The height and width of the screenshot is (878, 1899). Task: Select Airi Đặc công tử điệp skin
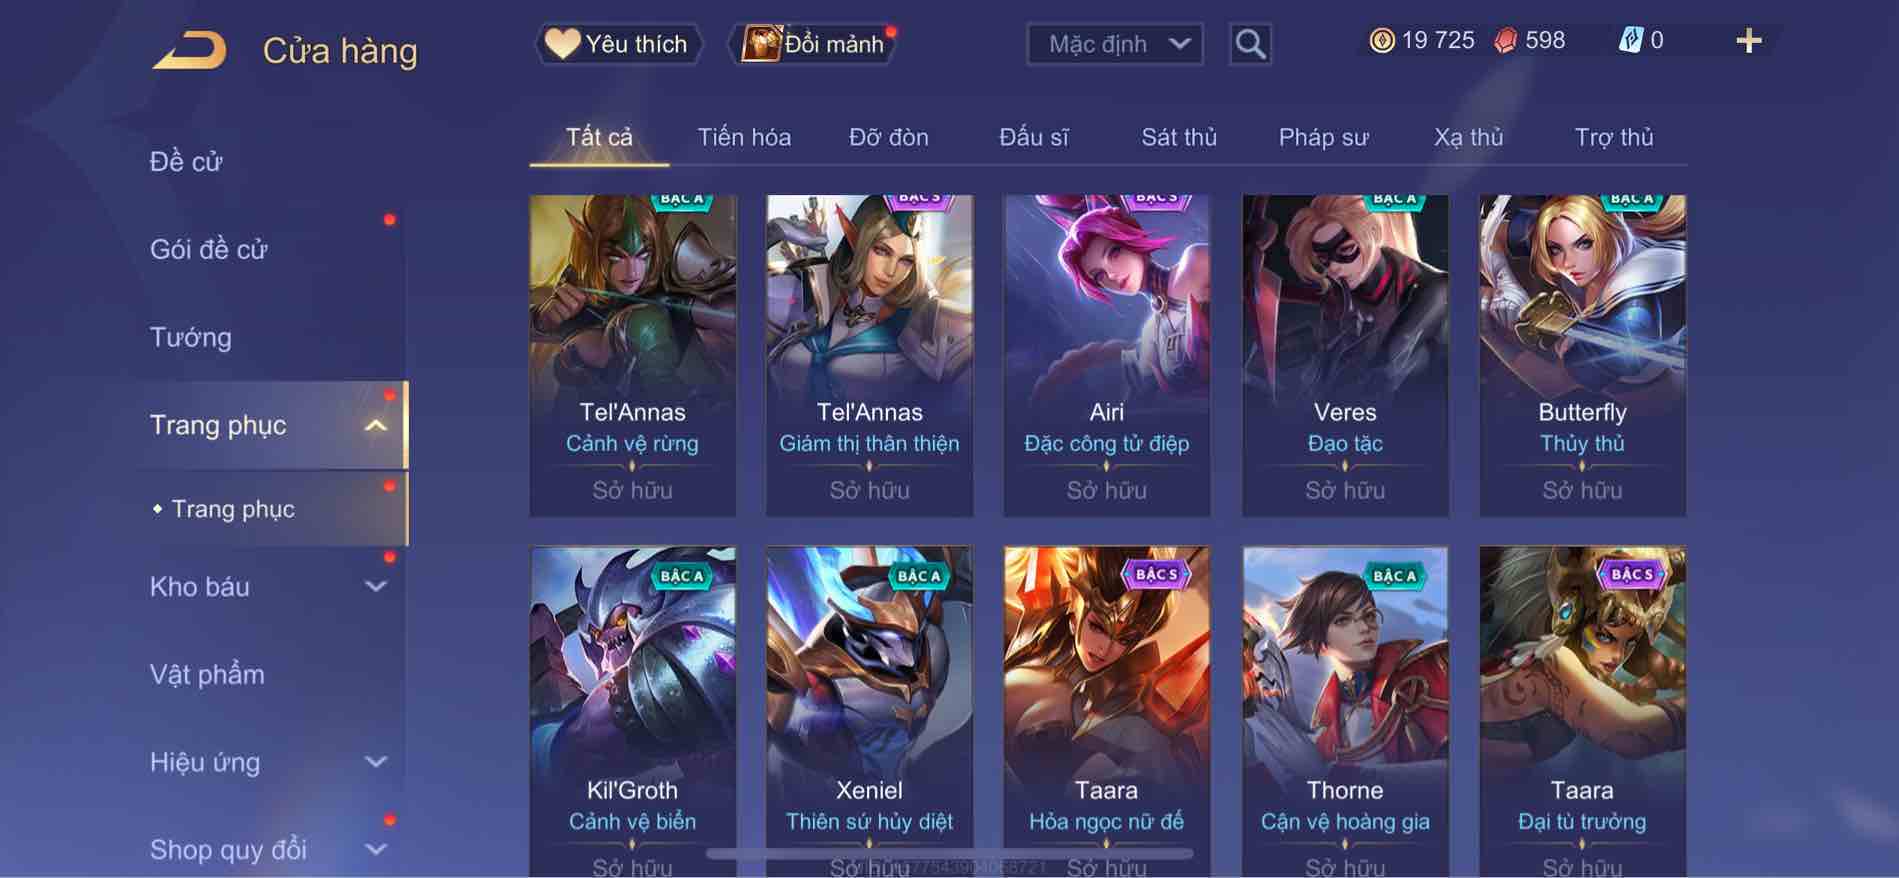click(x=1106, y=356)
